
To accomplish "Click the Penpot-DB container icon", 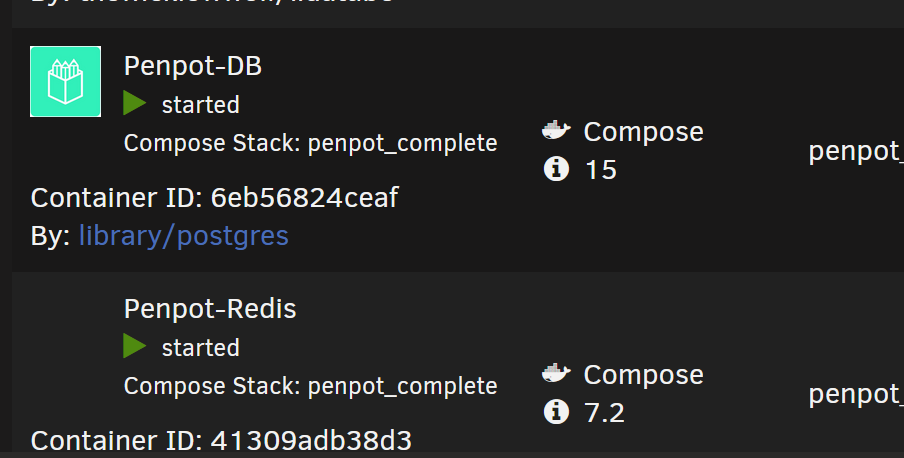I will click(x=66, y=81).
